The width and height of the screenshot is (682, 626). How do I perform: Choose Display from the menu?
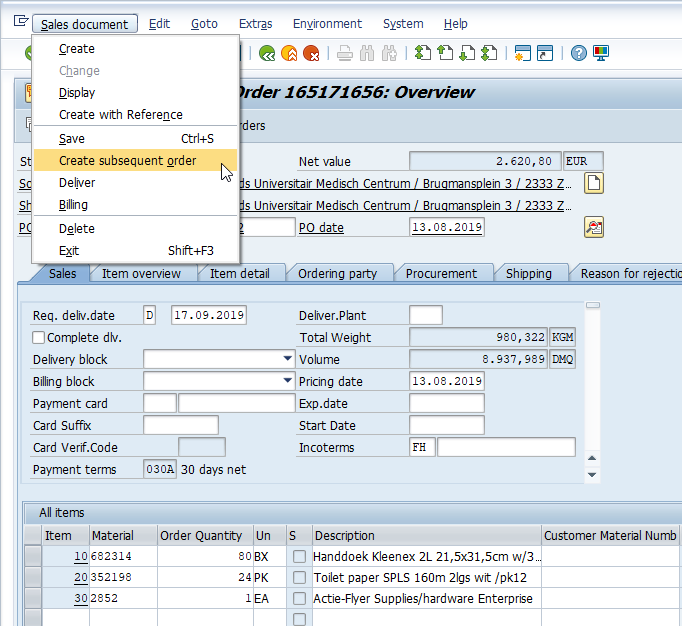pyautogui.click(x=135, y=93)
